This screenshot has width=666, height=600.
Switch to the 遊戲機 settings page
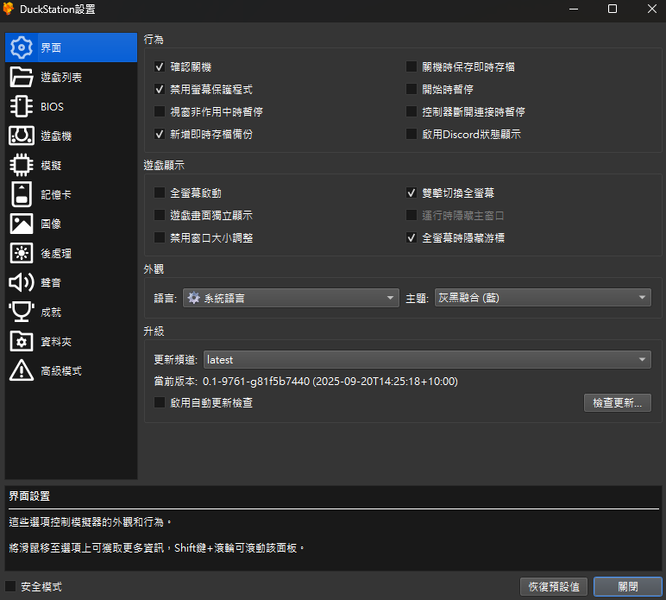71,136
